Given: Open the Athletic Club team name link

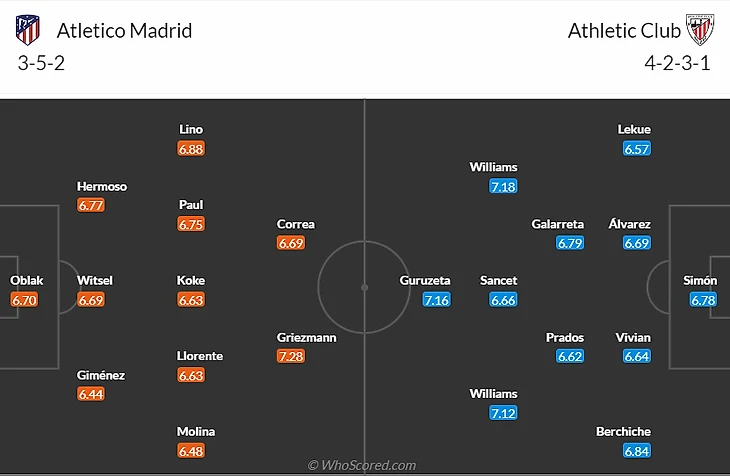Looking at the screenshot, I should pos(617,30).
